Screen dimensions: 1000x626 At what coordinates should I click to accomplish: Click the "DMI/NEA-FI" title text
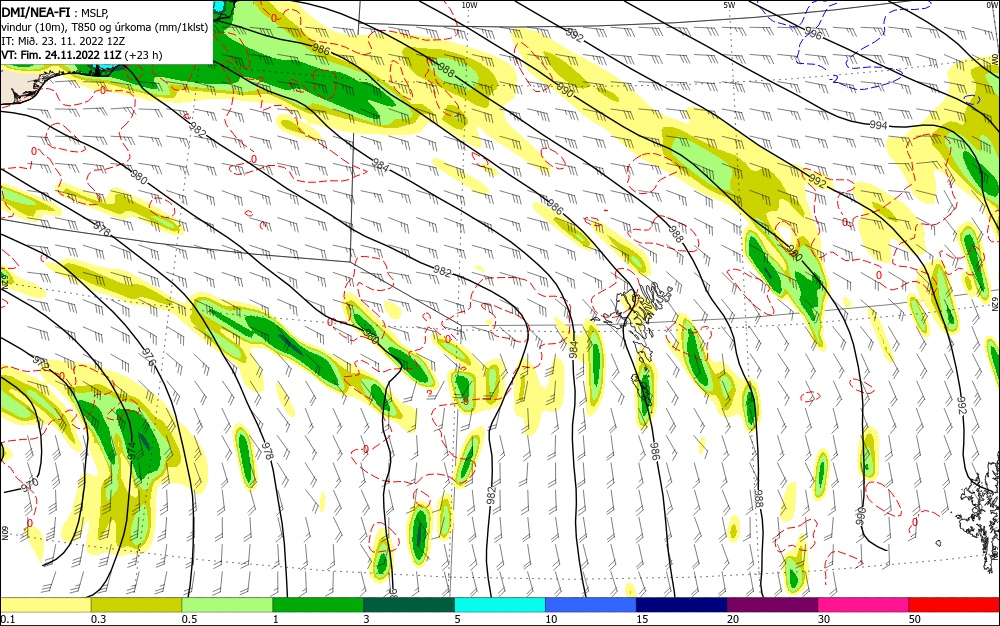click(36, 11)
